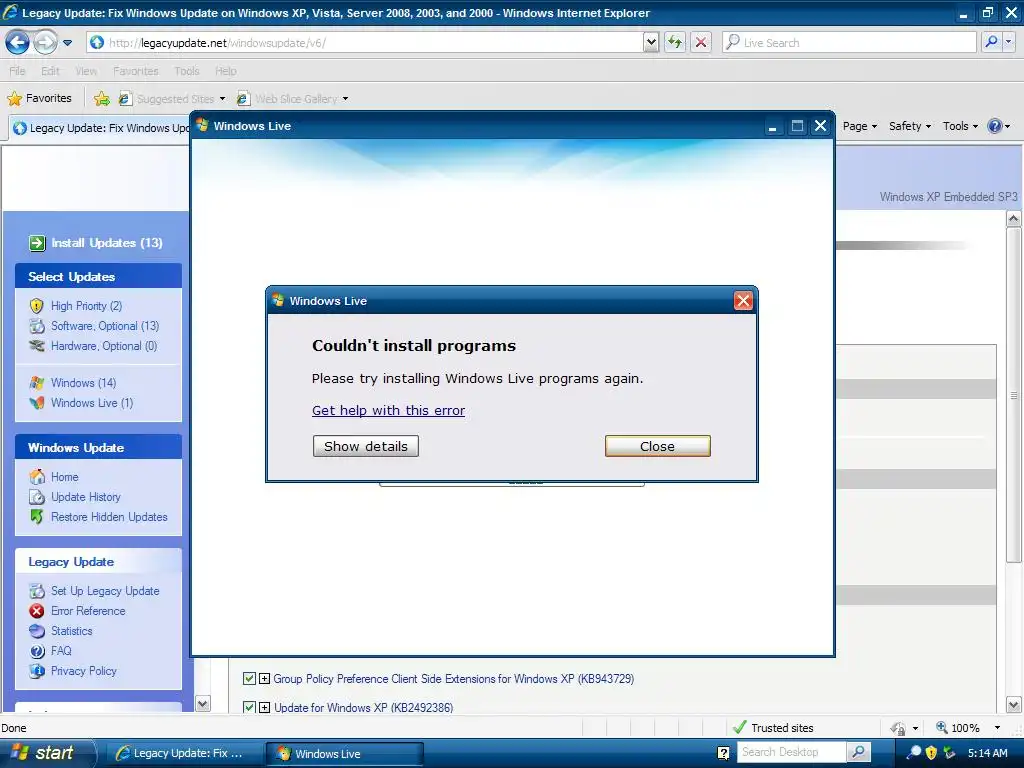Click the Live Search magnifier button
Image resolution: width=1024 pixels, height=768 pixels.
(x=991, y=42)
